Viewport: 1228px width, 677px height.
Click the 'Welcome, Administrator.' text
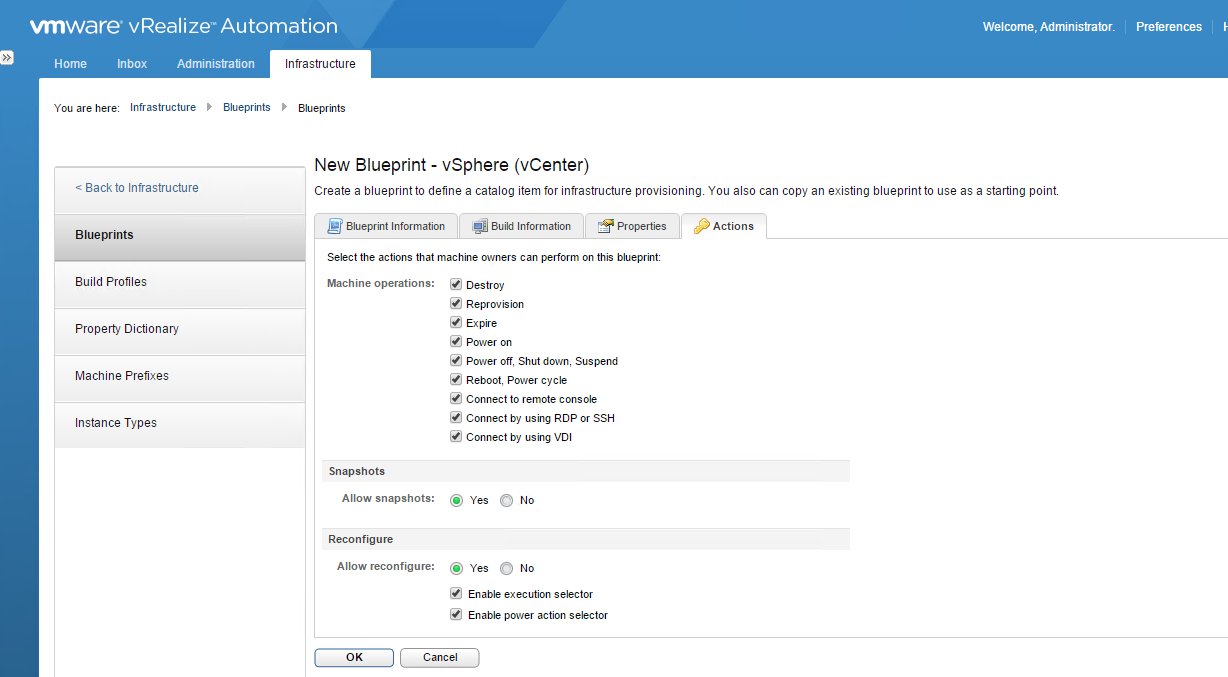point(1049,27)
